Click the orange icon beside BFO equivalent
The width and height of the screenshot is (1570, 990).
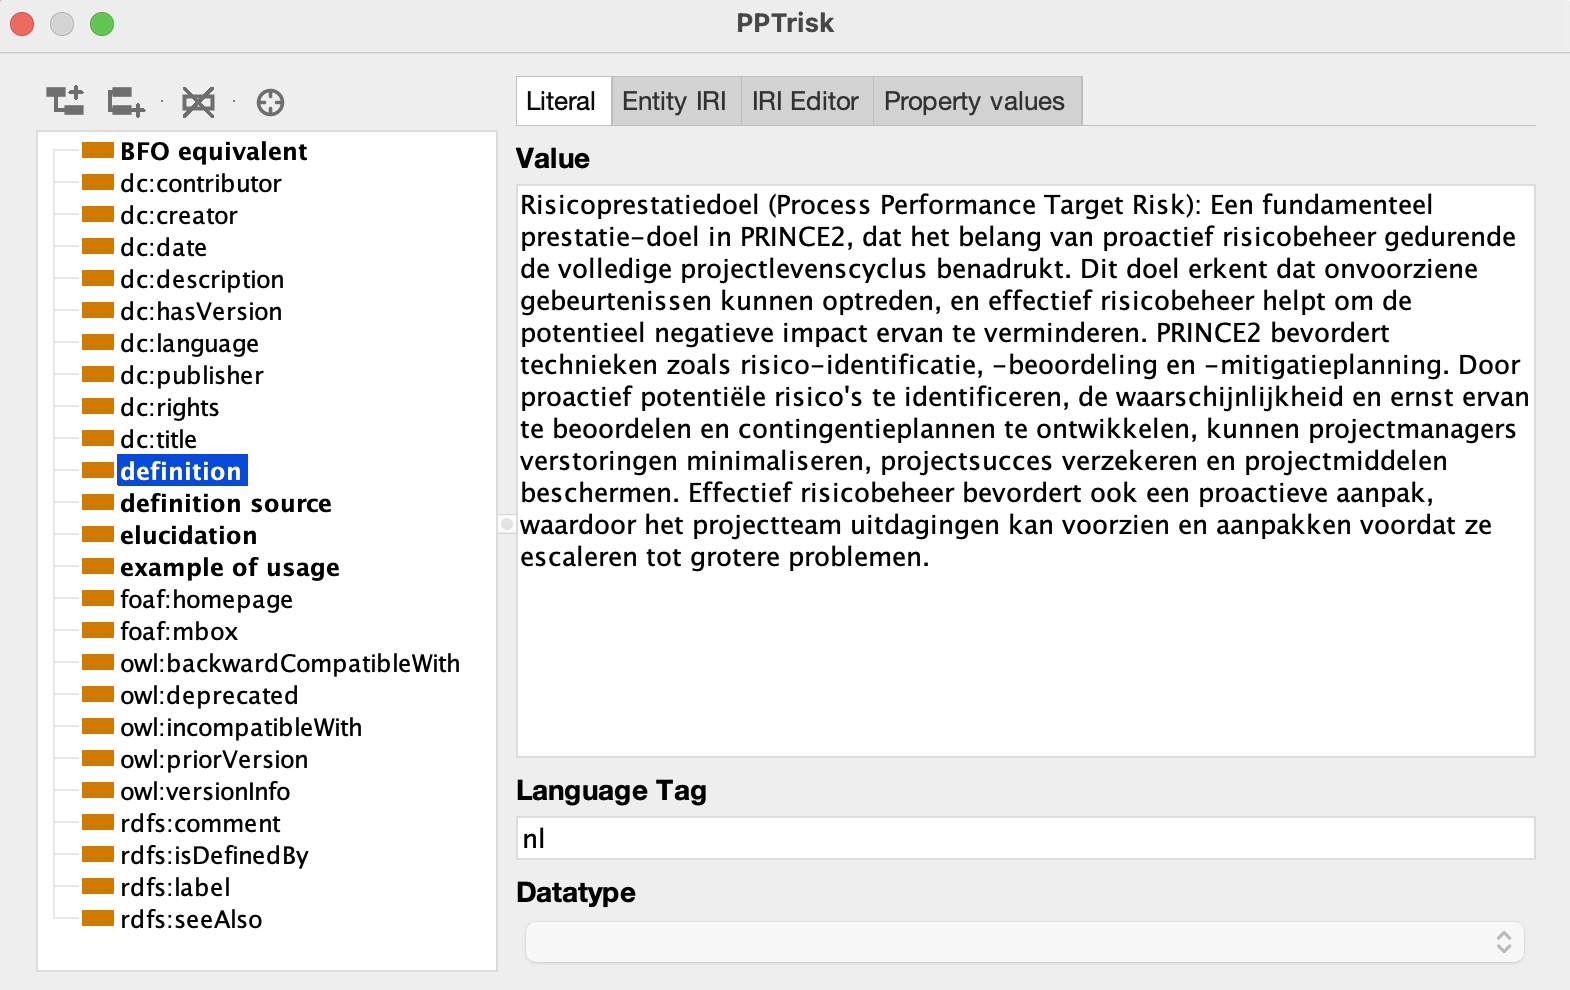(98, 151)
